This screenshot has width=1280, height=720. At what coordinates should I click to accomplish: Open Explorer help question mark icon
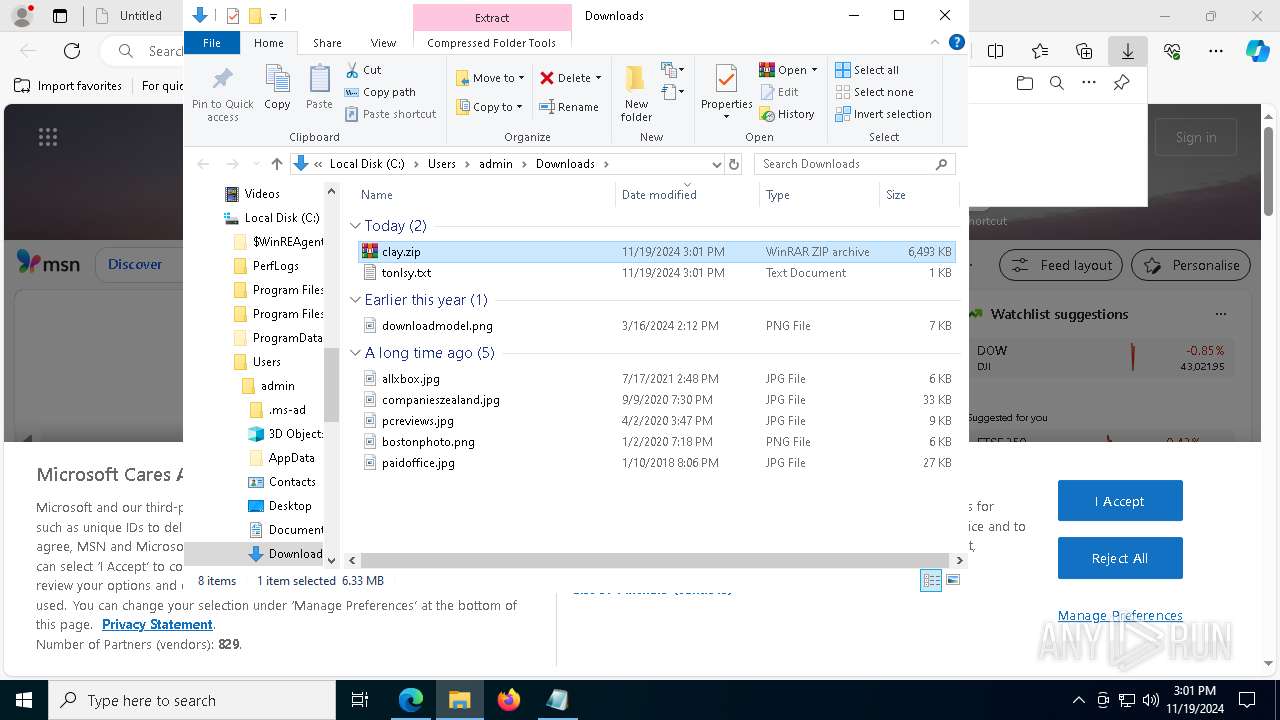pos(956,43)
